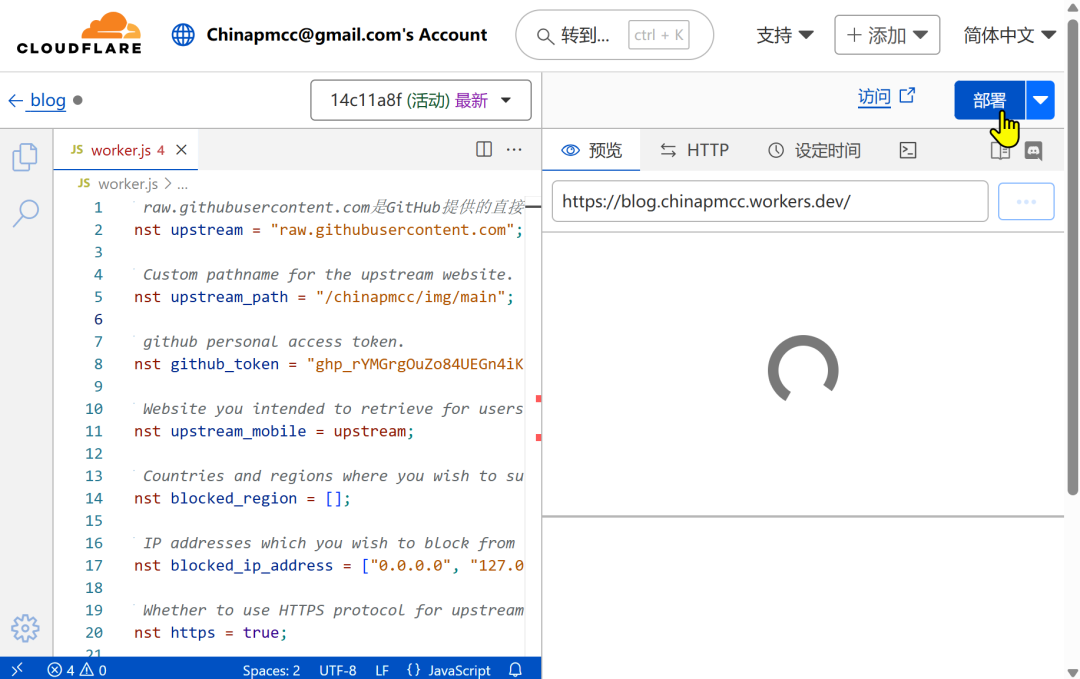Screen dimensions: 1080x679
Task: Open the Discord icon in preview toolbar
Action: [x=1034, y=151]
